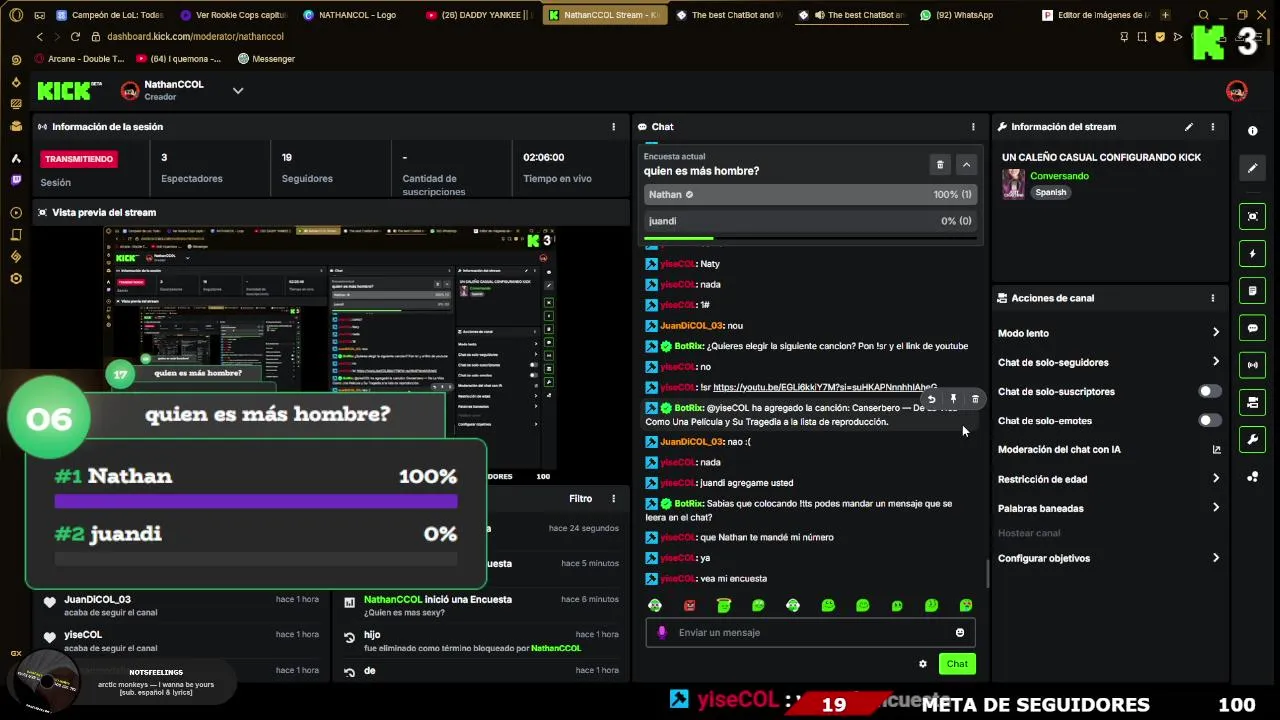Switch to WhatsApp browser tab

pyautogui.click(x=957, y=15)
